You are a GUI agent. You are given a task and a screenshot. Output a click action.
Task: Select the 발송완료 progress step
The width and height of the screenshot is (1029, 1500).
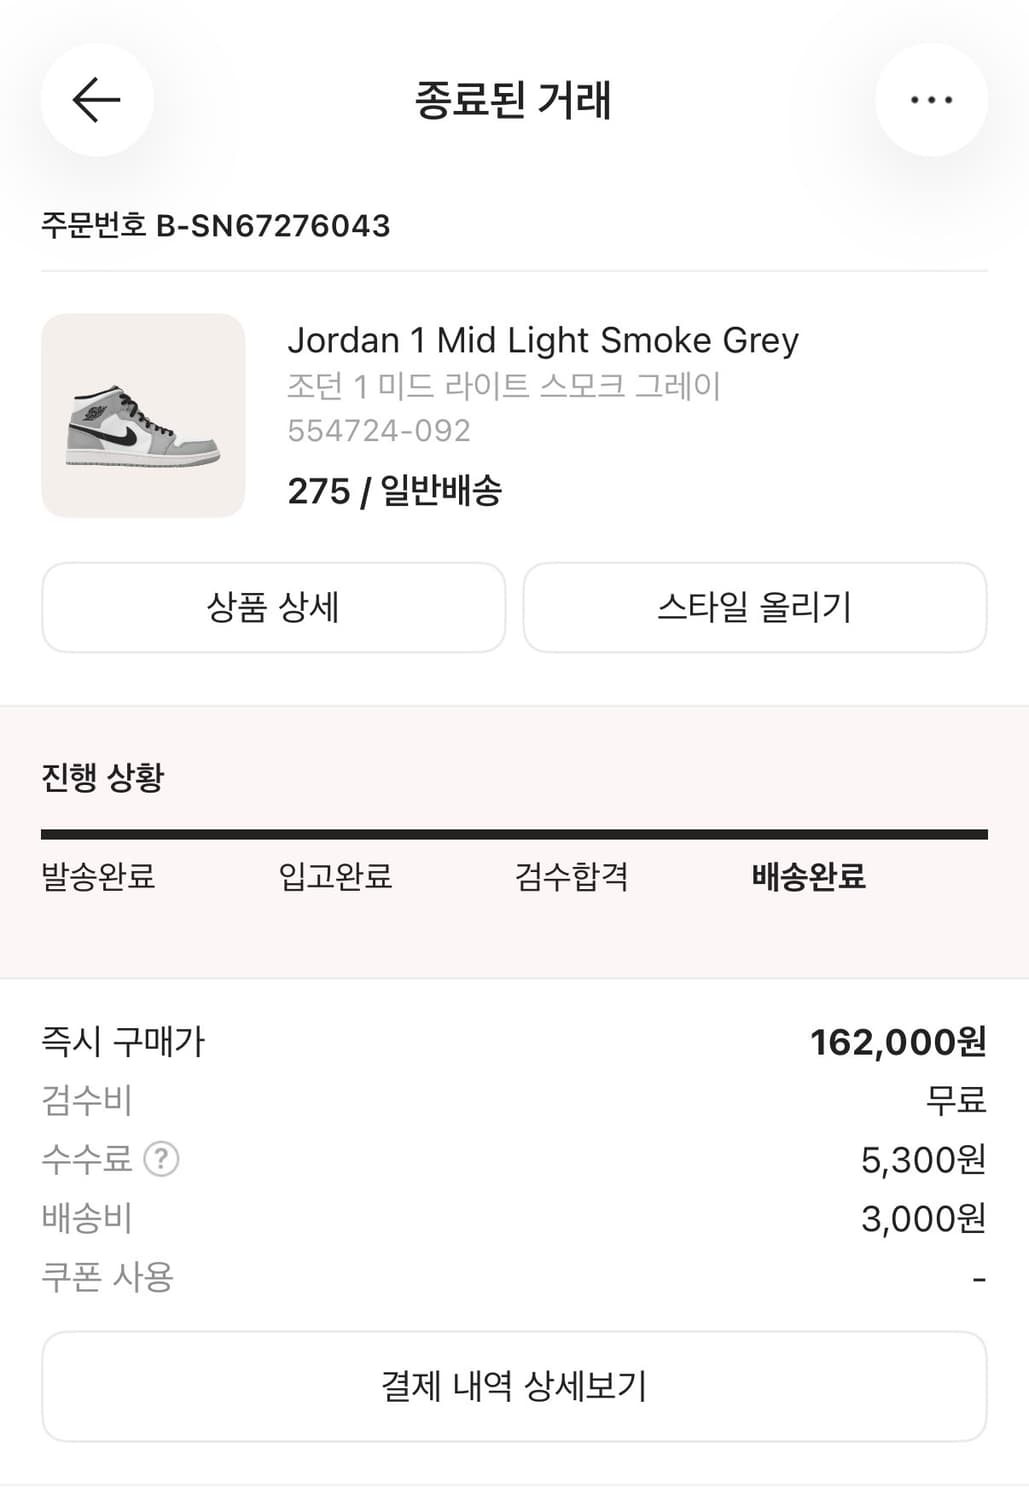click(98, 877)
